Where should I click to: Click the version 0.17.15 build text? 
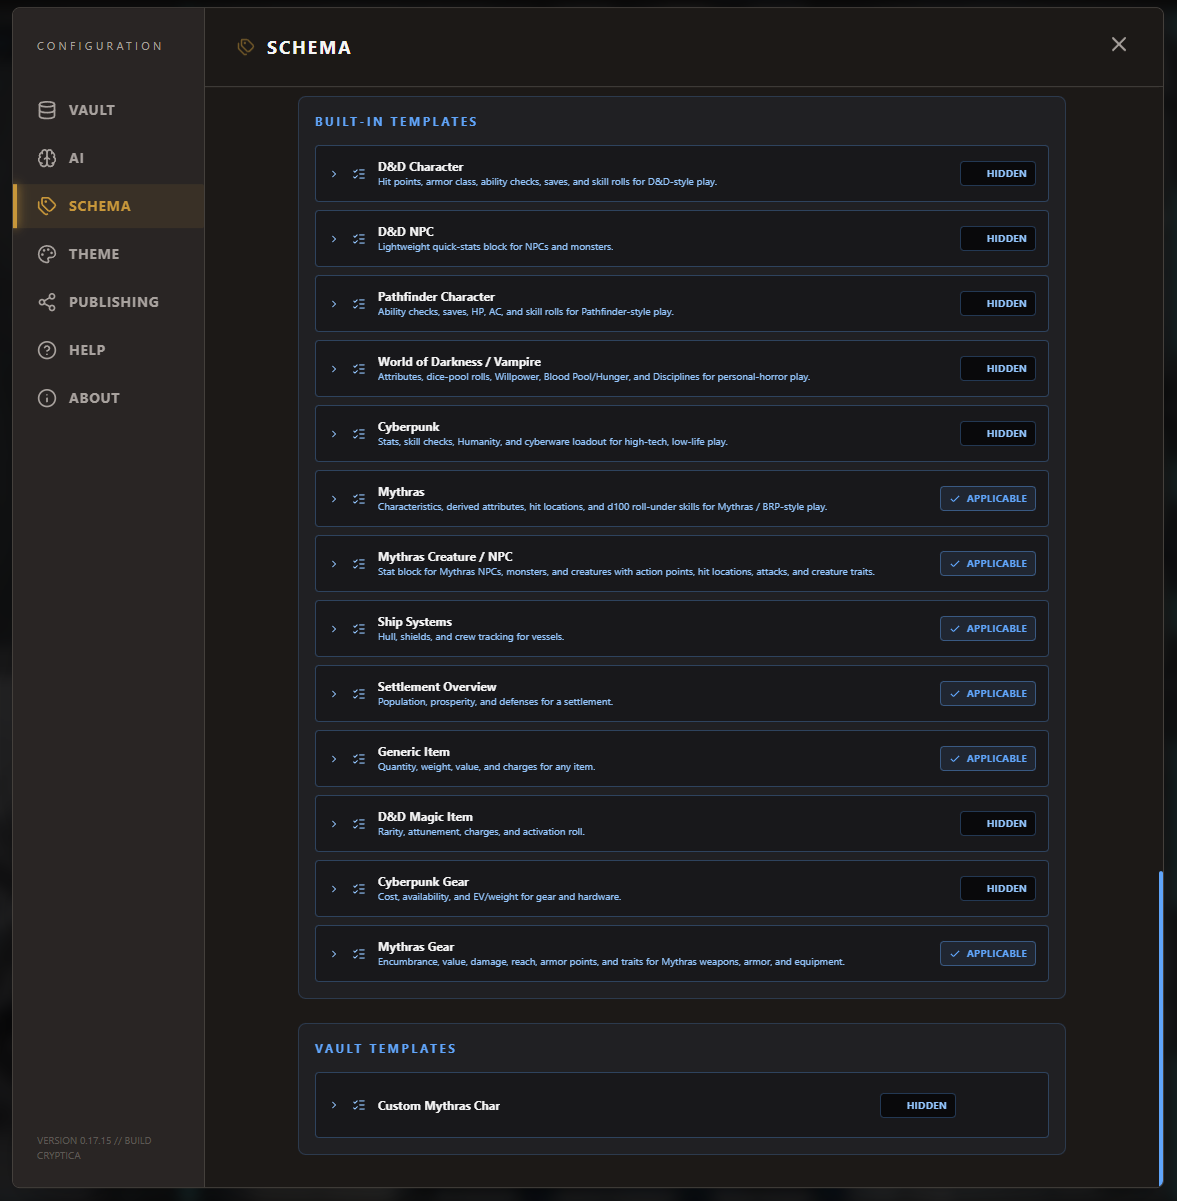click(94, 1148)
